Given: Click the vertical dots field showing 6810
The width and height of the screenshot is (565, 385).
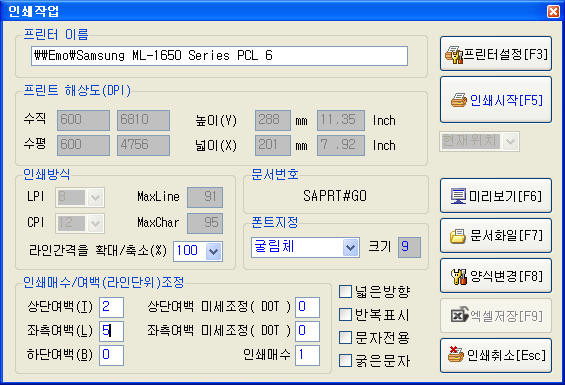Looking at the screenshot, I should point(143,120).
